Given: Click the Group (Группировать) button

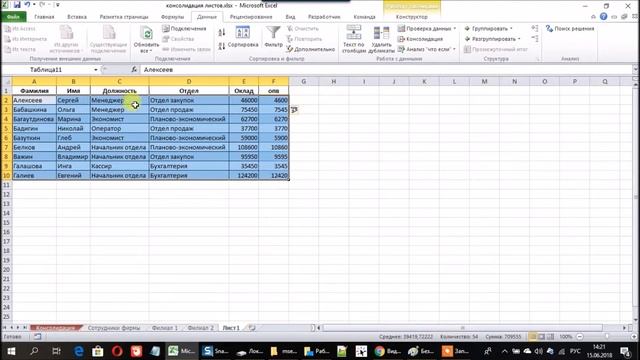Looking at the screenshot, I should (x=486, y=29).
